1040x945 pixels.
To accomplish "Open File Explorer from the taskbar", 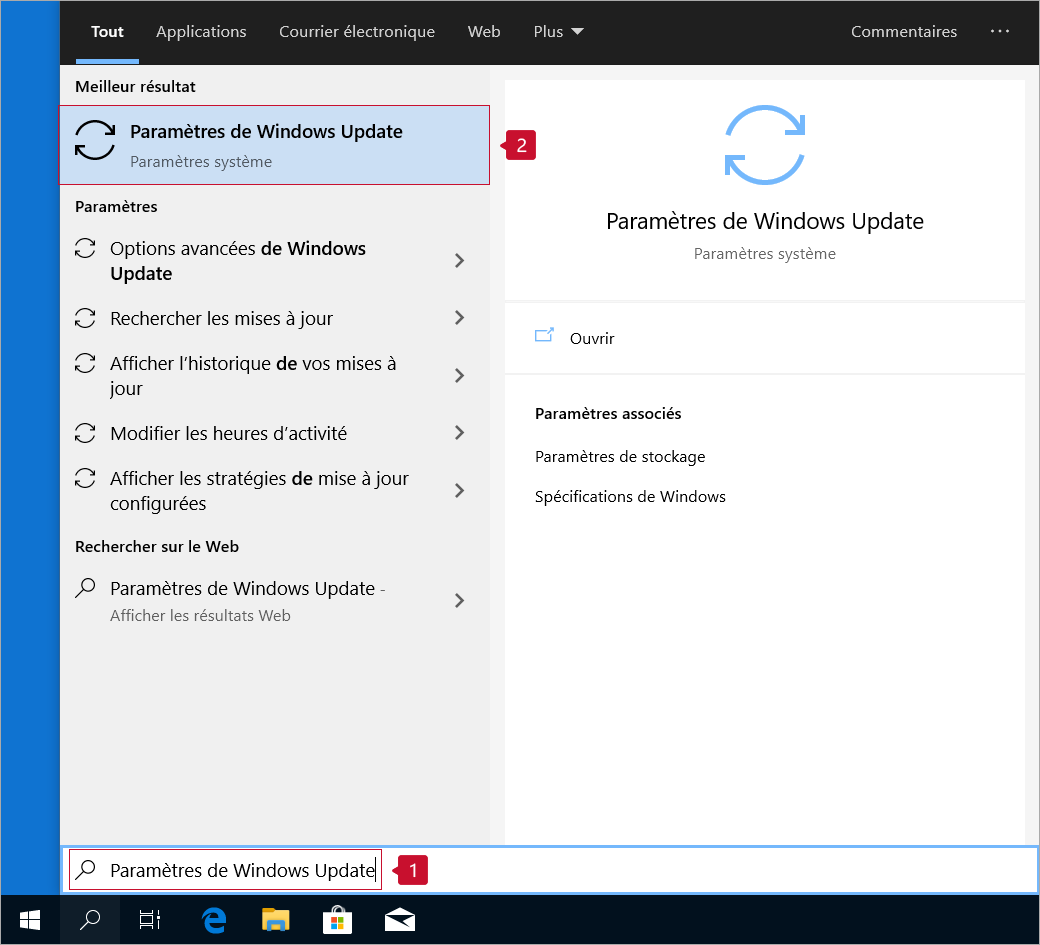I will pyautogui.click(x=275, y=920).
